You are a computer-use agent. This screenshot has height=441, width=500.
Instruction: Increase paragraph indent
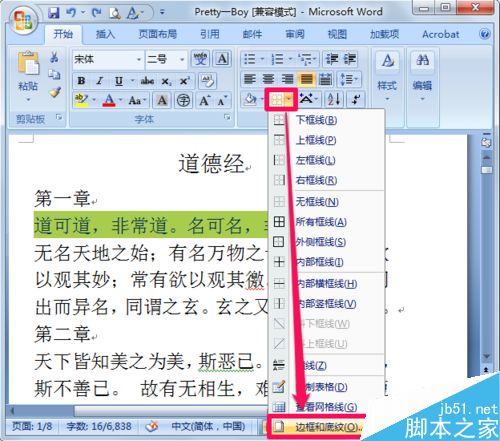pos(350,59)
